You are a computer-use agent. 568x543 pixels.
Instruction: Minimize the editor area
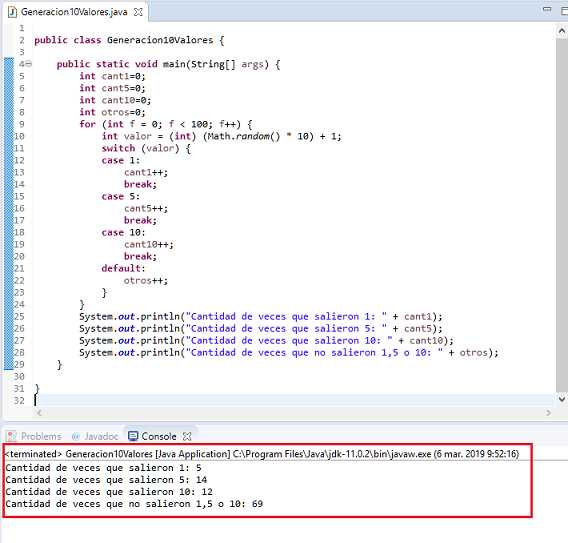click(547, 9)
